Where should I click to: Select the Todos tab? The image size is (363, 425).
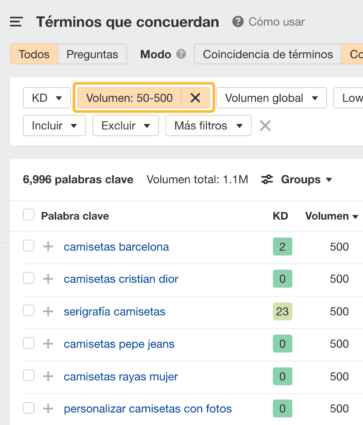34,54
